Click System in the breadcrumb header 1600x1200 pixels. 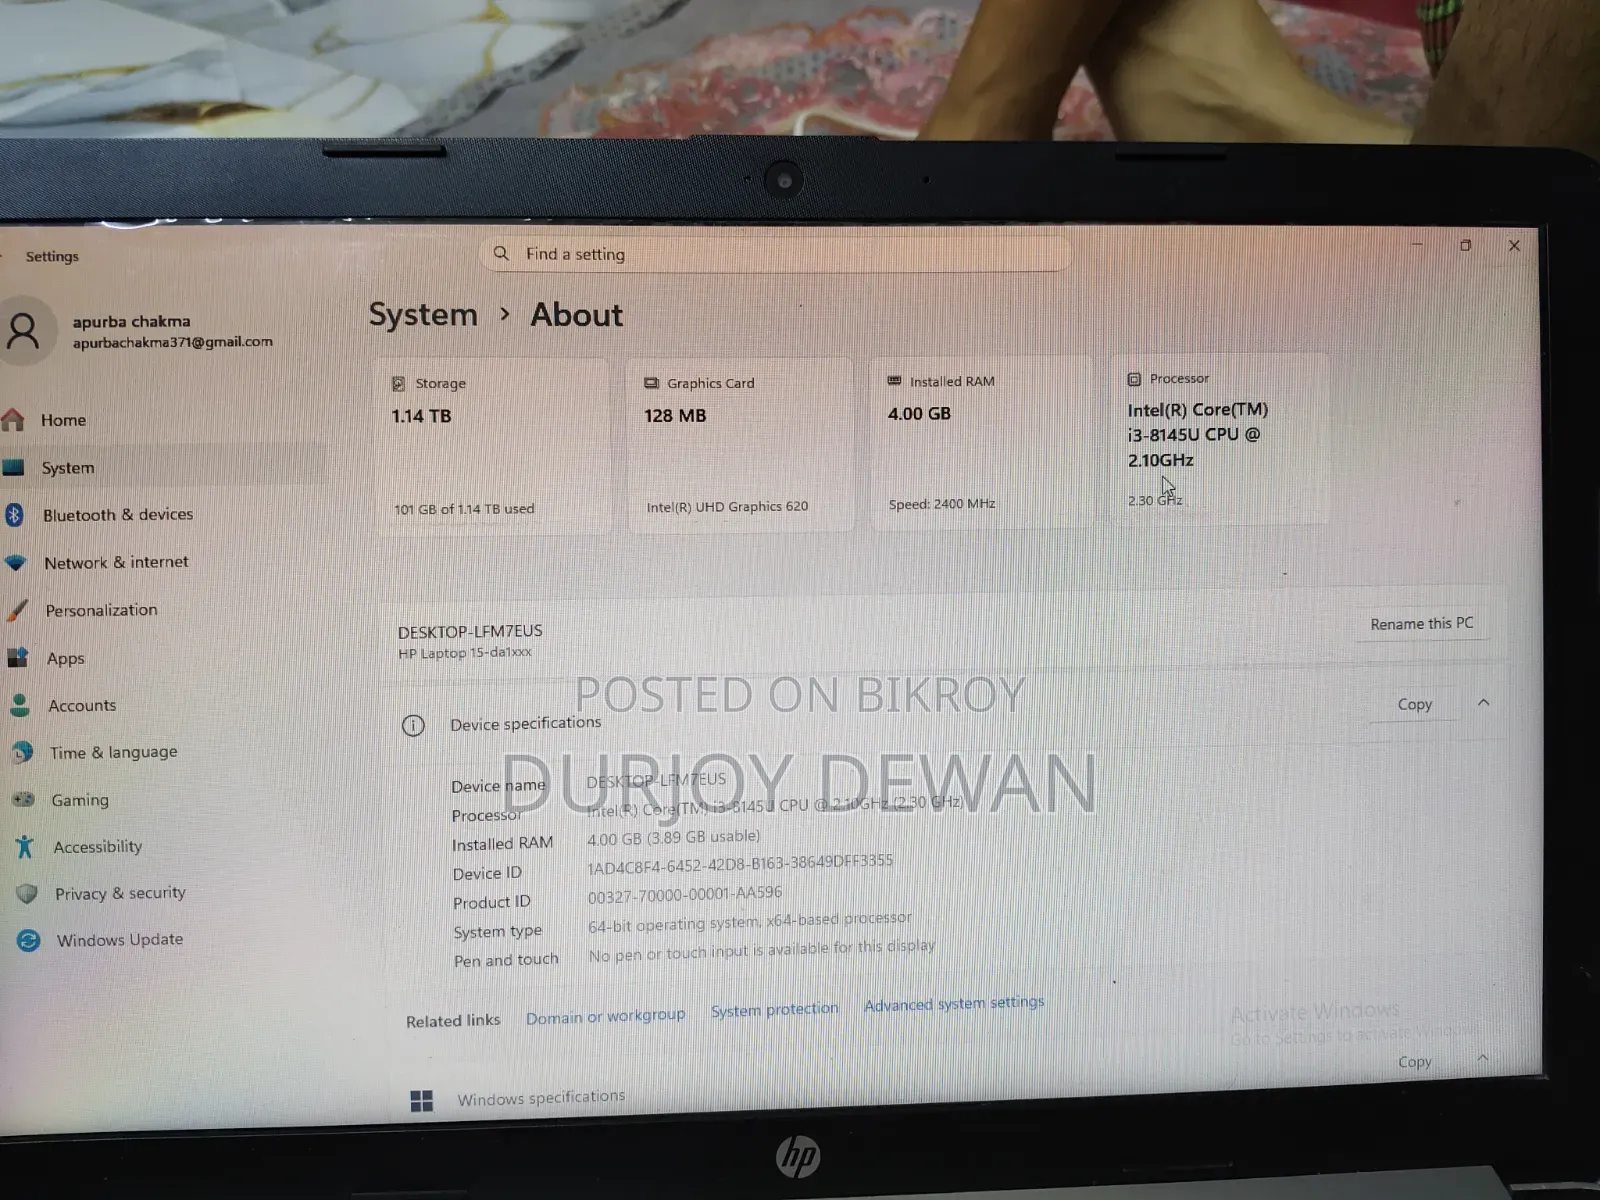423,315
